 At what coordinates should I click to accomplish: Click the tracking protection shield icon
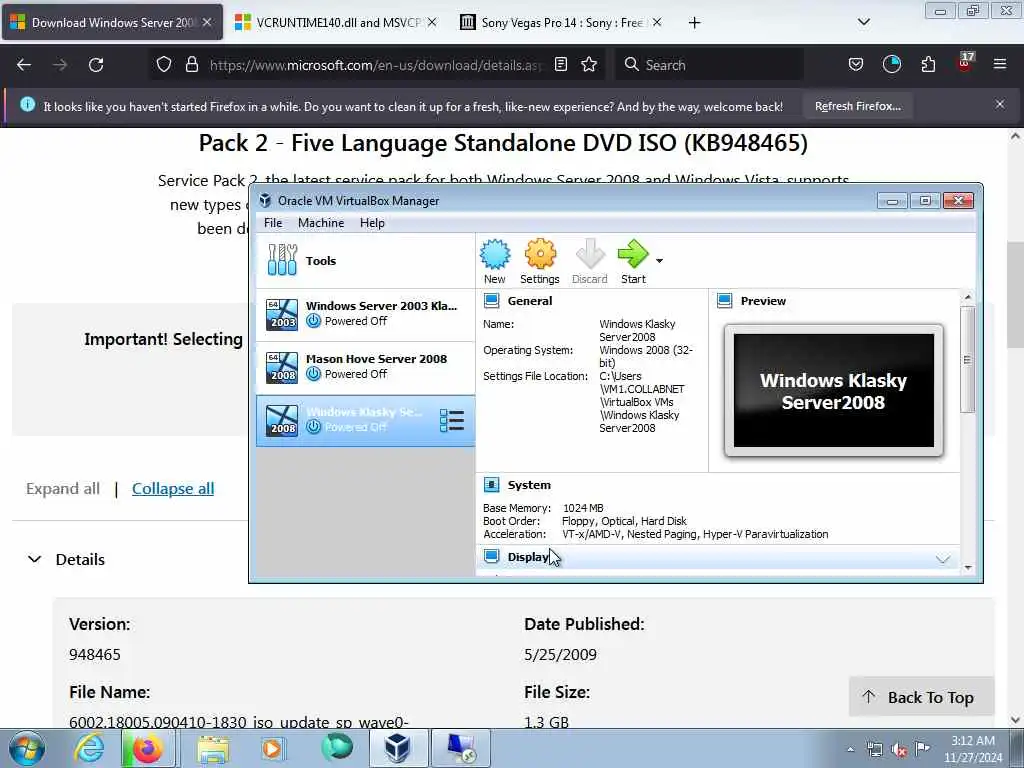(164, 64)
